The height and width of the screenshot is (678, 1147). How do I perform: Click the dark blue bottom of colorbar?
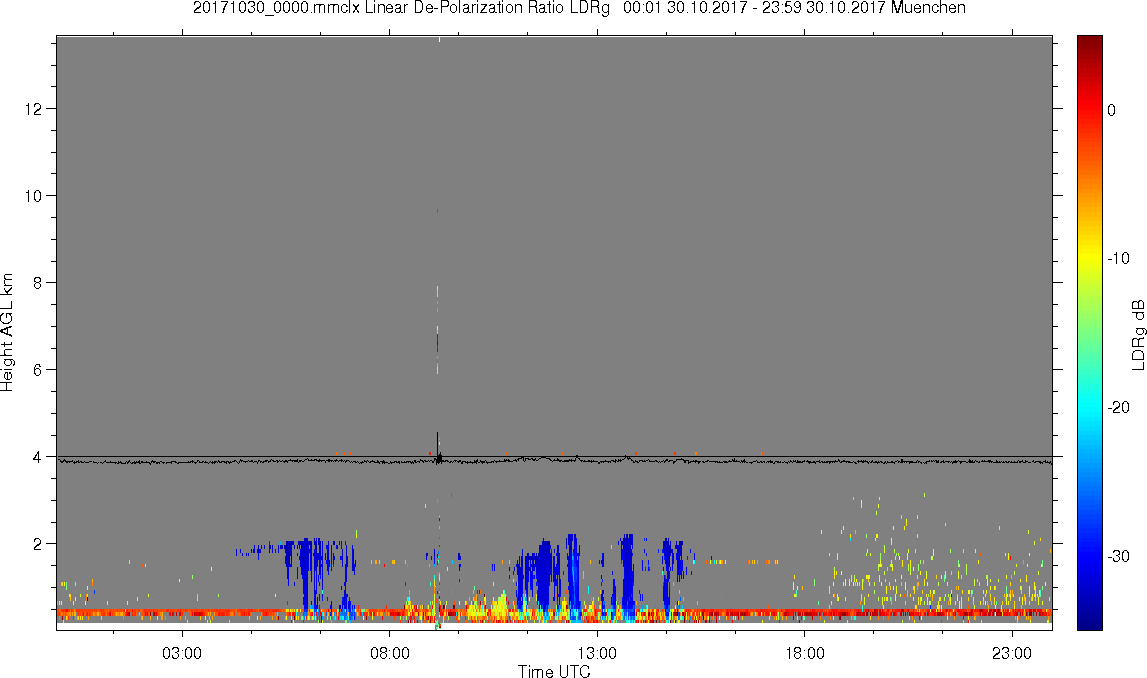[1089, 622]
